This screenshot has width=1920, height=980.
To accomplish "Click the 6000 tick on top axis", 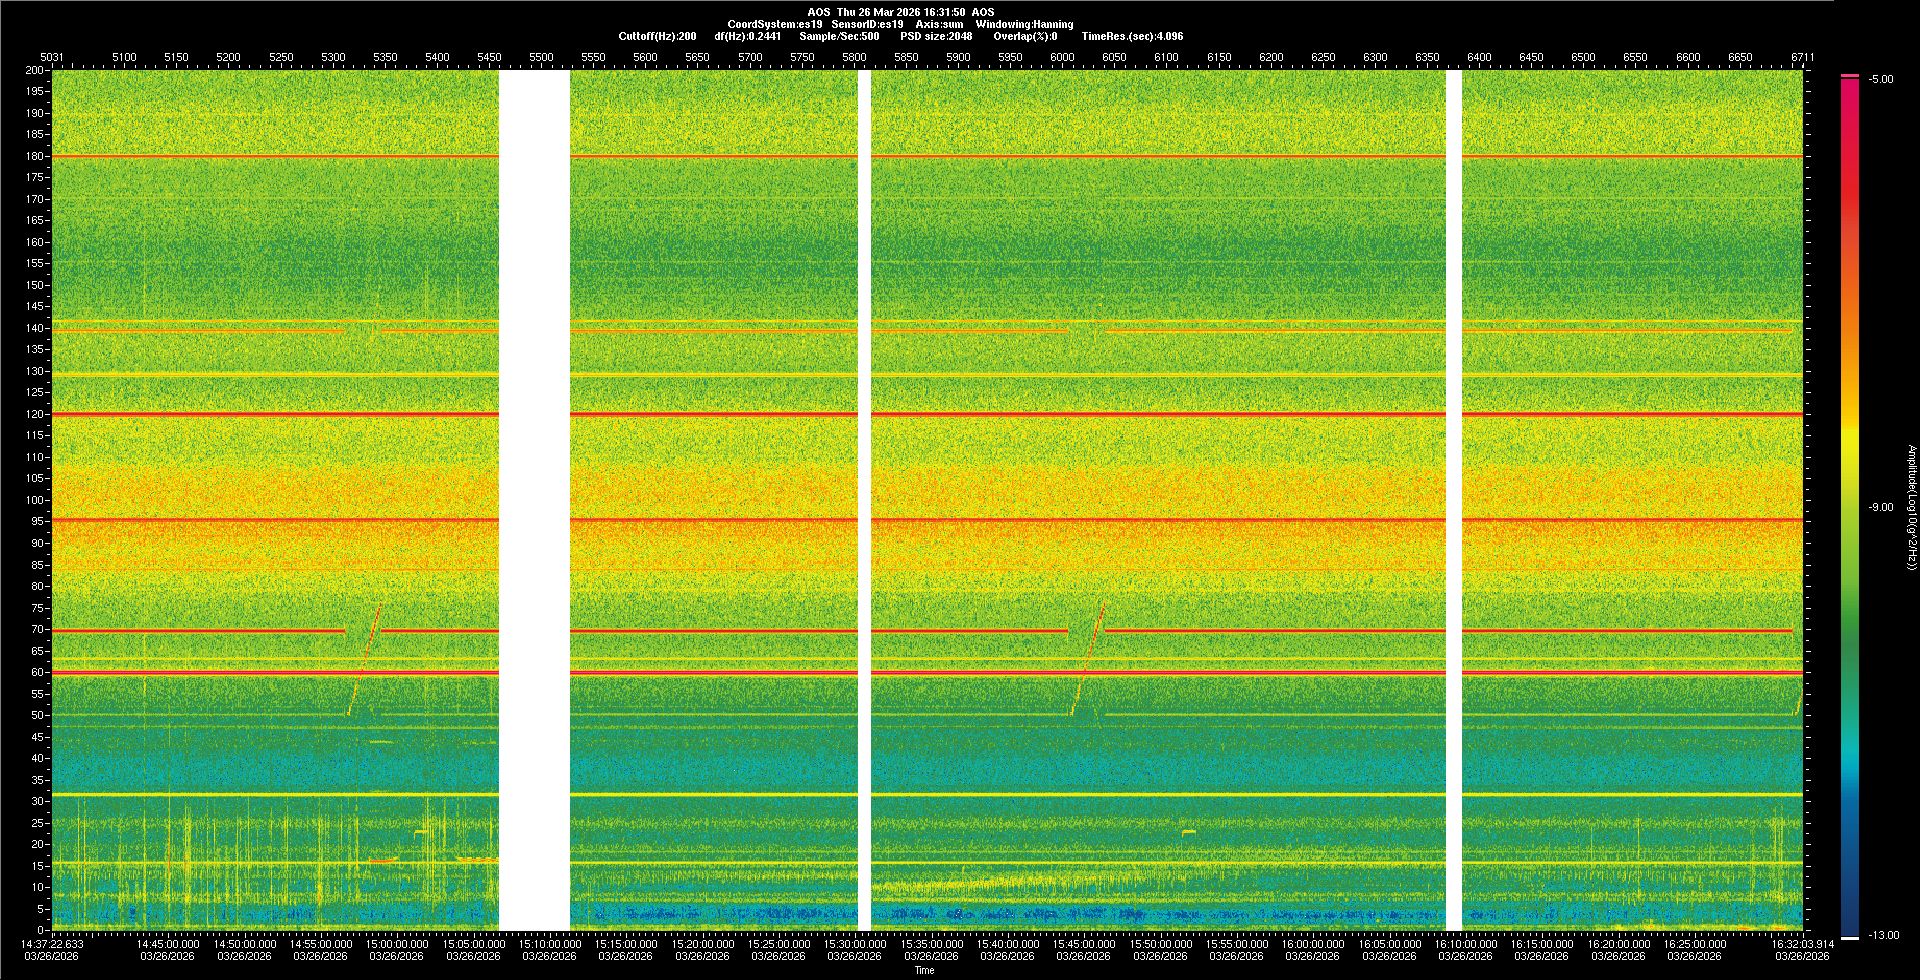I will pos(1062,57).
